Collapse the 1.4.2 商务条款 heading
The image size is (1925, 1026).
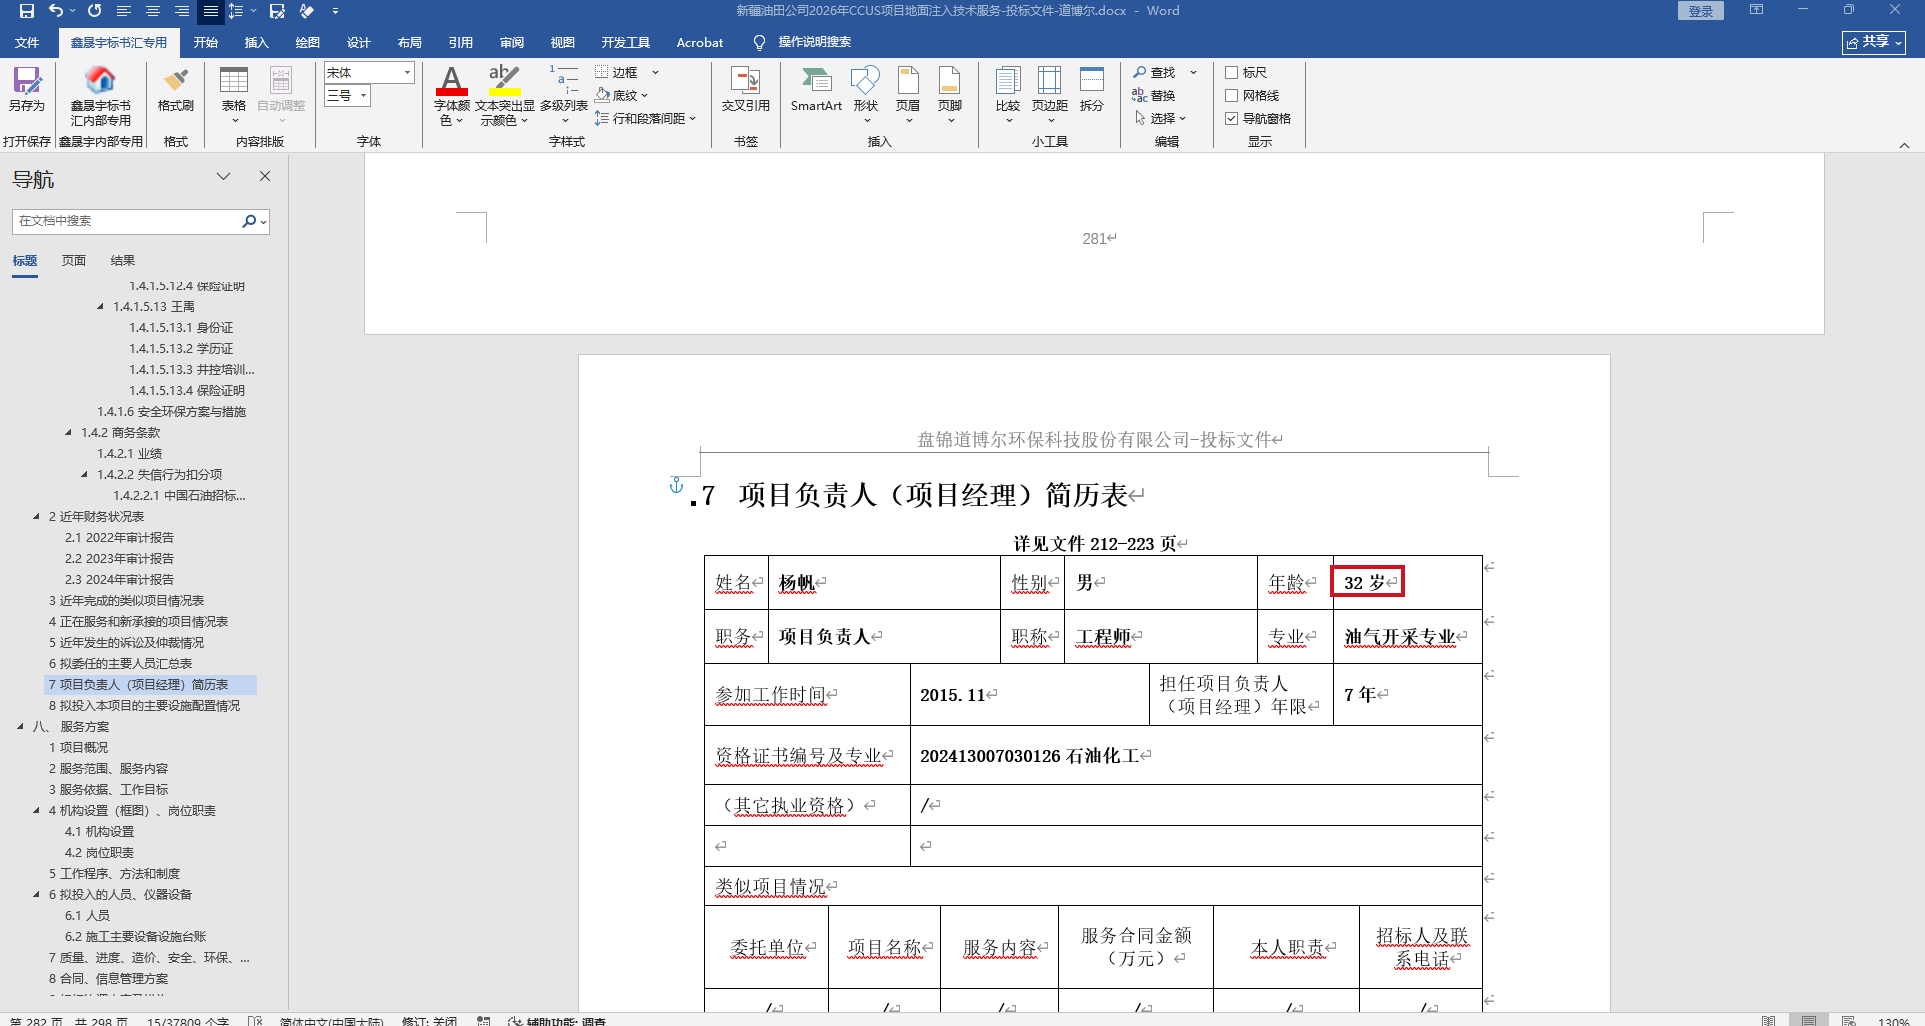68,433
